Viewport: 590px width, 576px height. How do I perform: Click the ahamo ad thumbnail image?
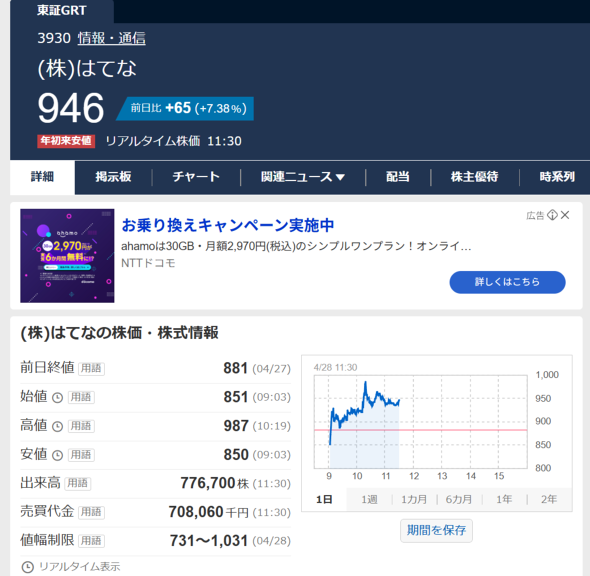pos(67,255)
